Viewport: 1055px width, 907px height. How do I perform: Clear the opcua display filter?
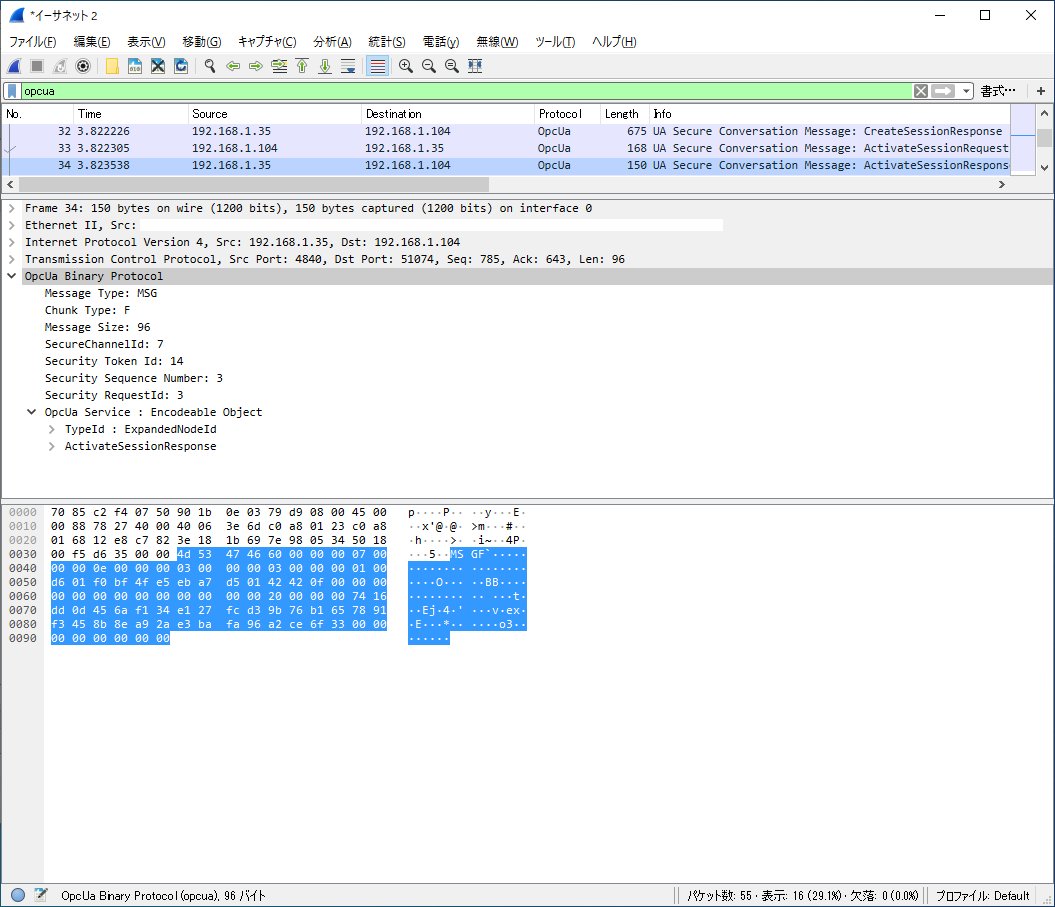click(x=920, y=91)
